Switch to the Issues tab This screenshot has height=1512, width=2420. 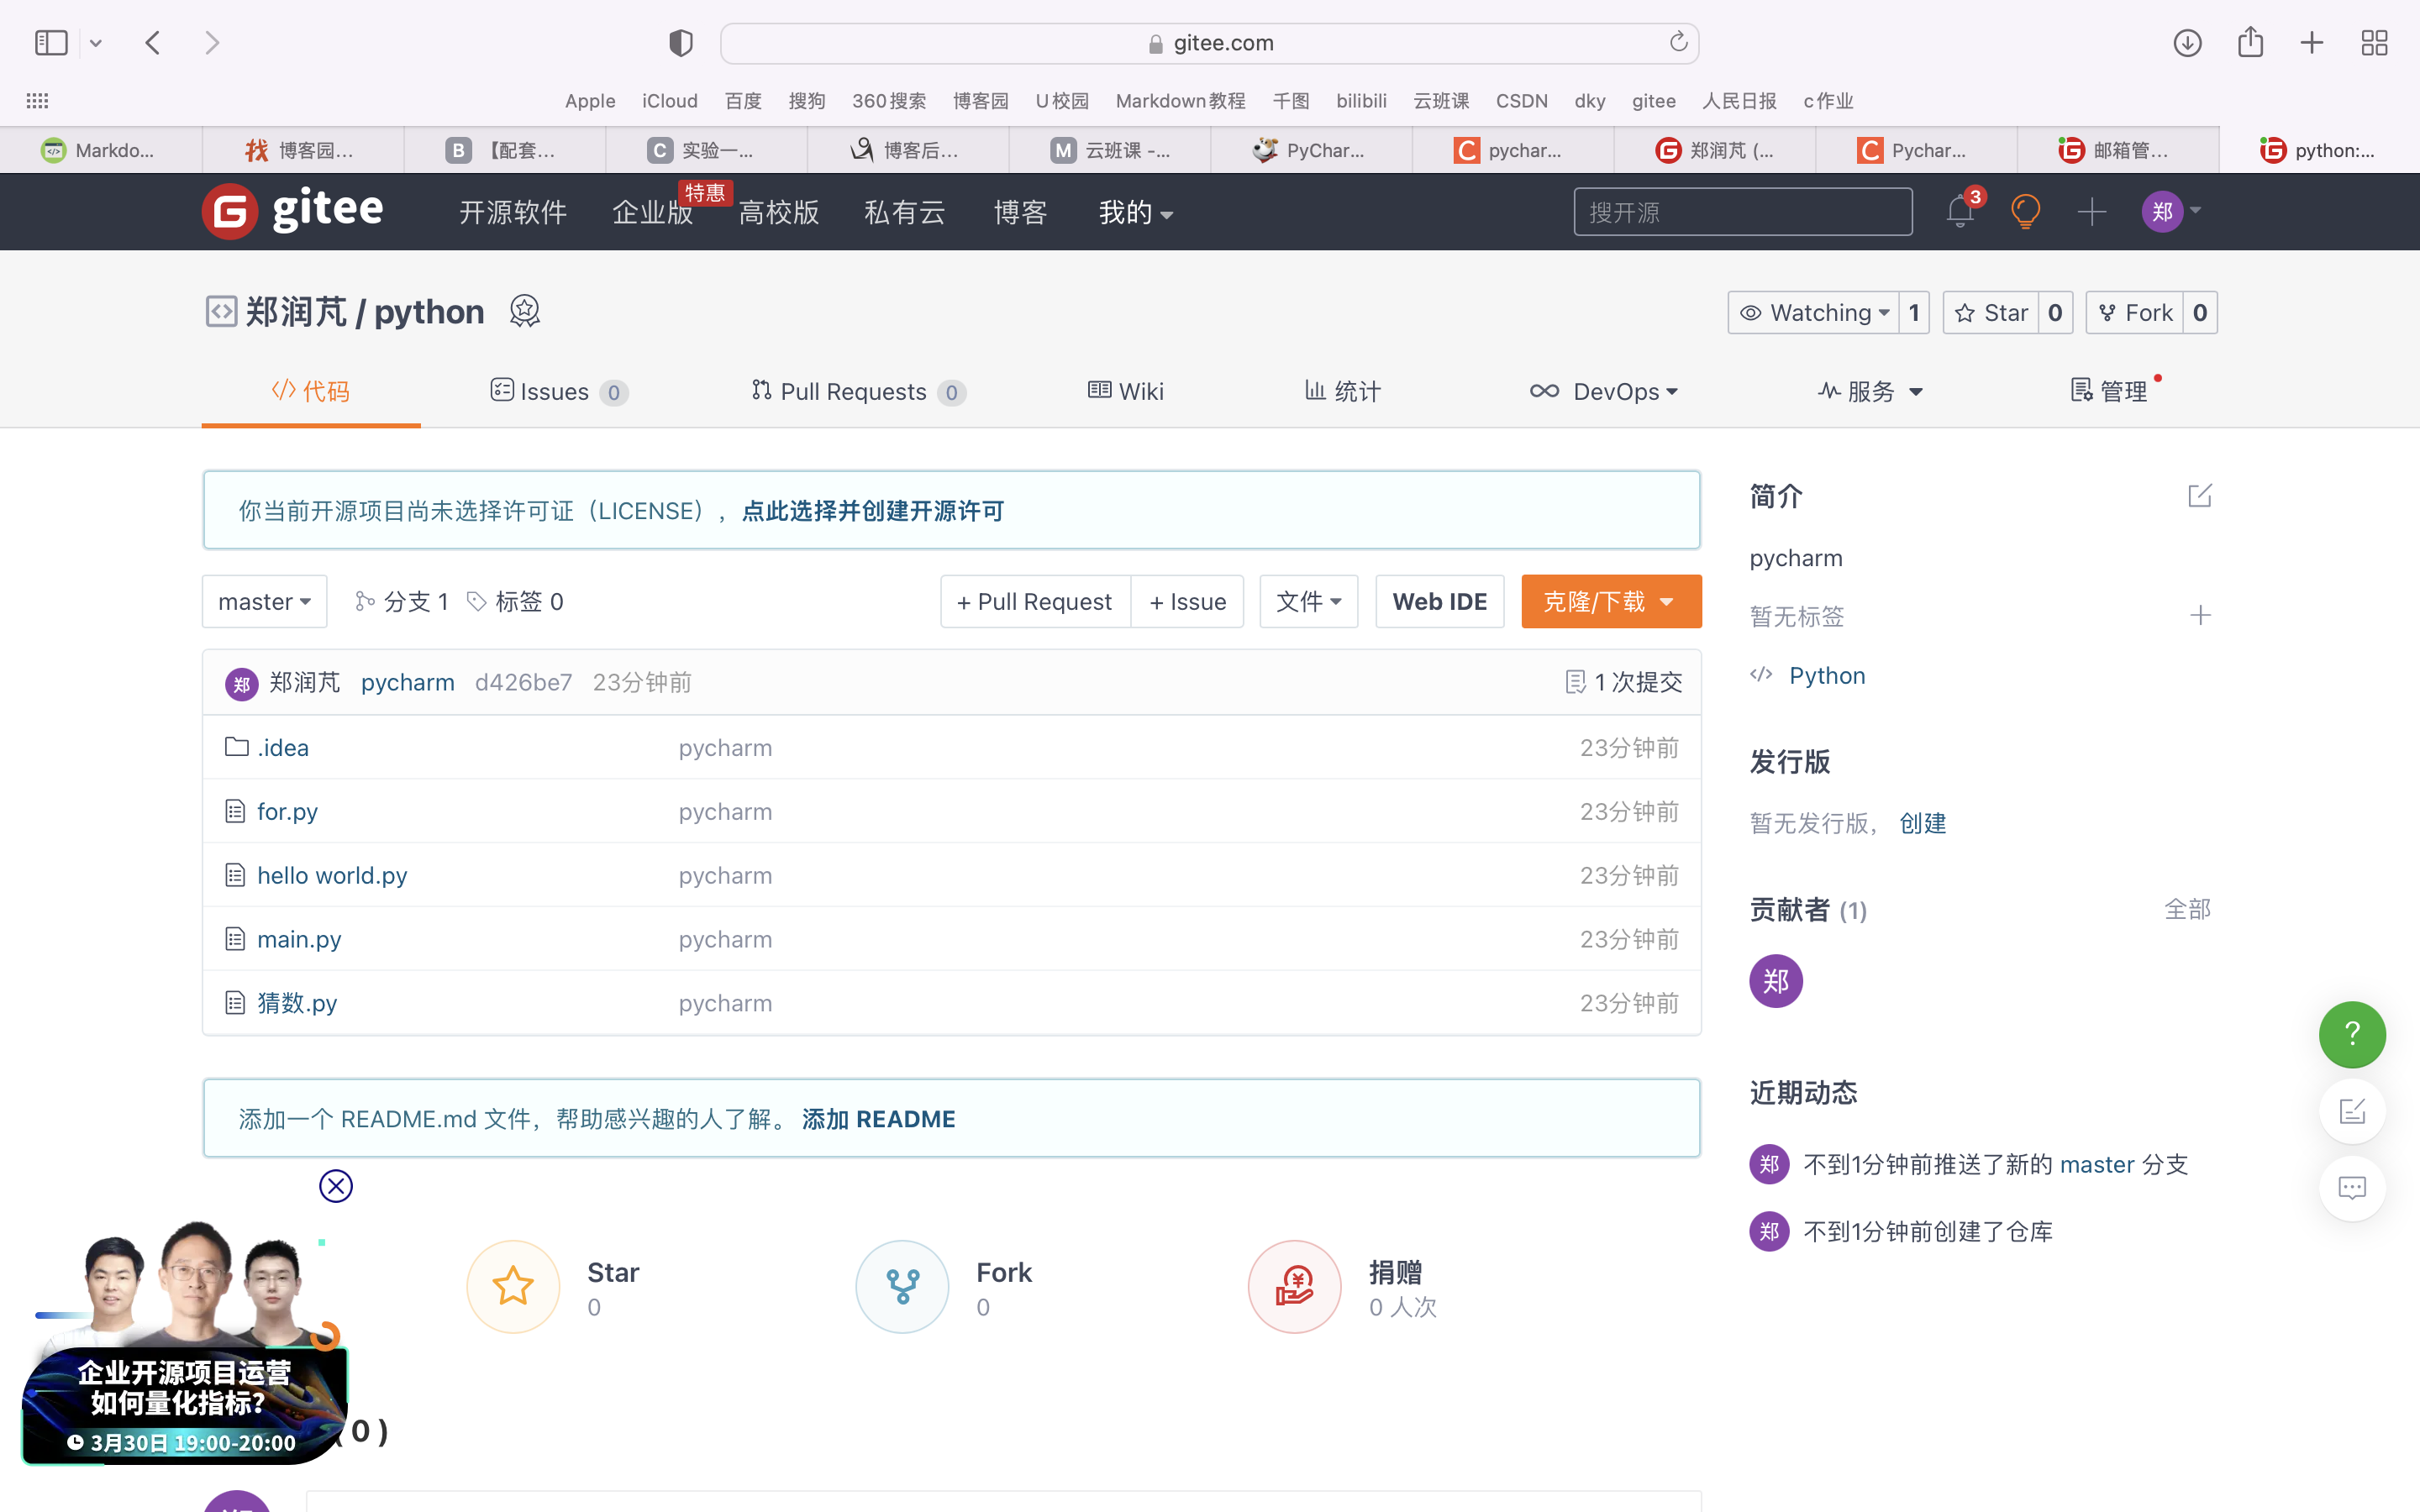pyautogui.click(x=556, y=392)
